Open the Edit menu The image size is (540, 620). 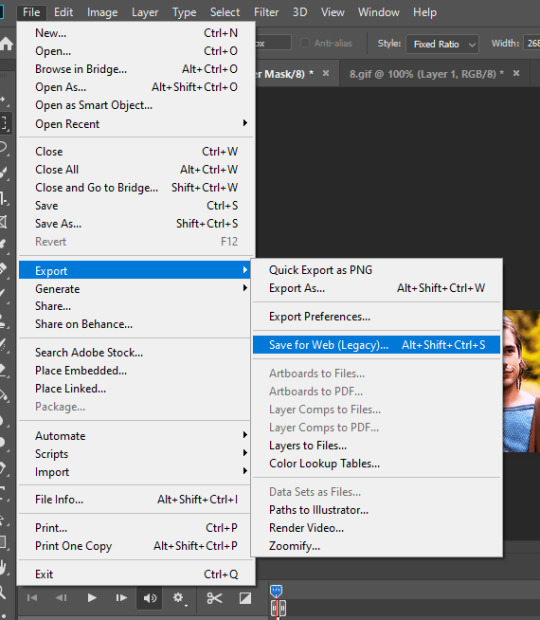63,12
